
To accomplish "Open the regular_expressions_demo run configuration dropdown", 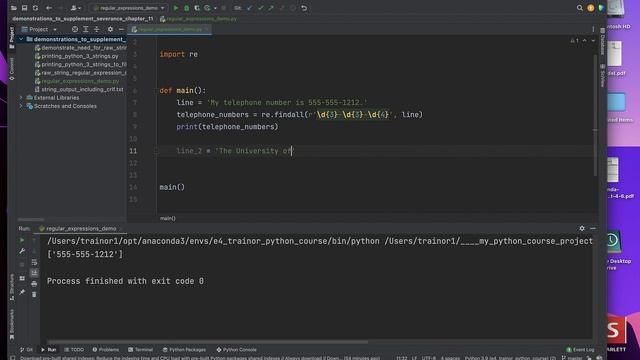I will coord(129,8).
